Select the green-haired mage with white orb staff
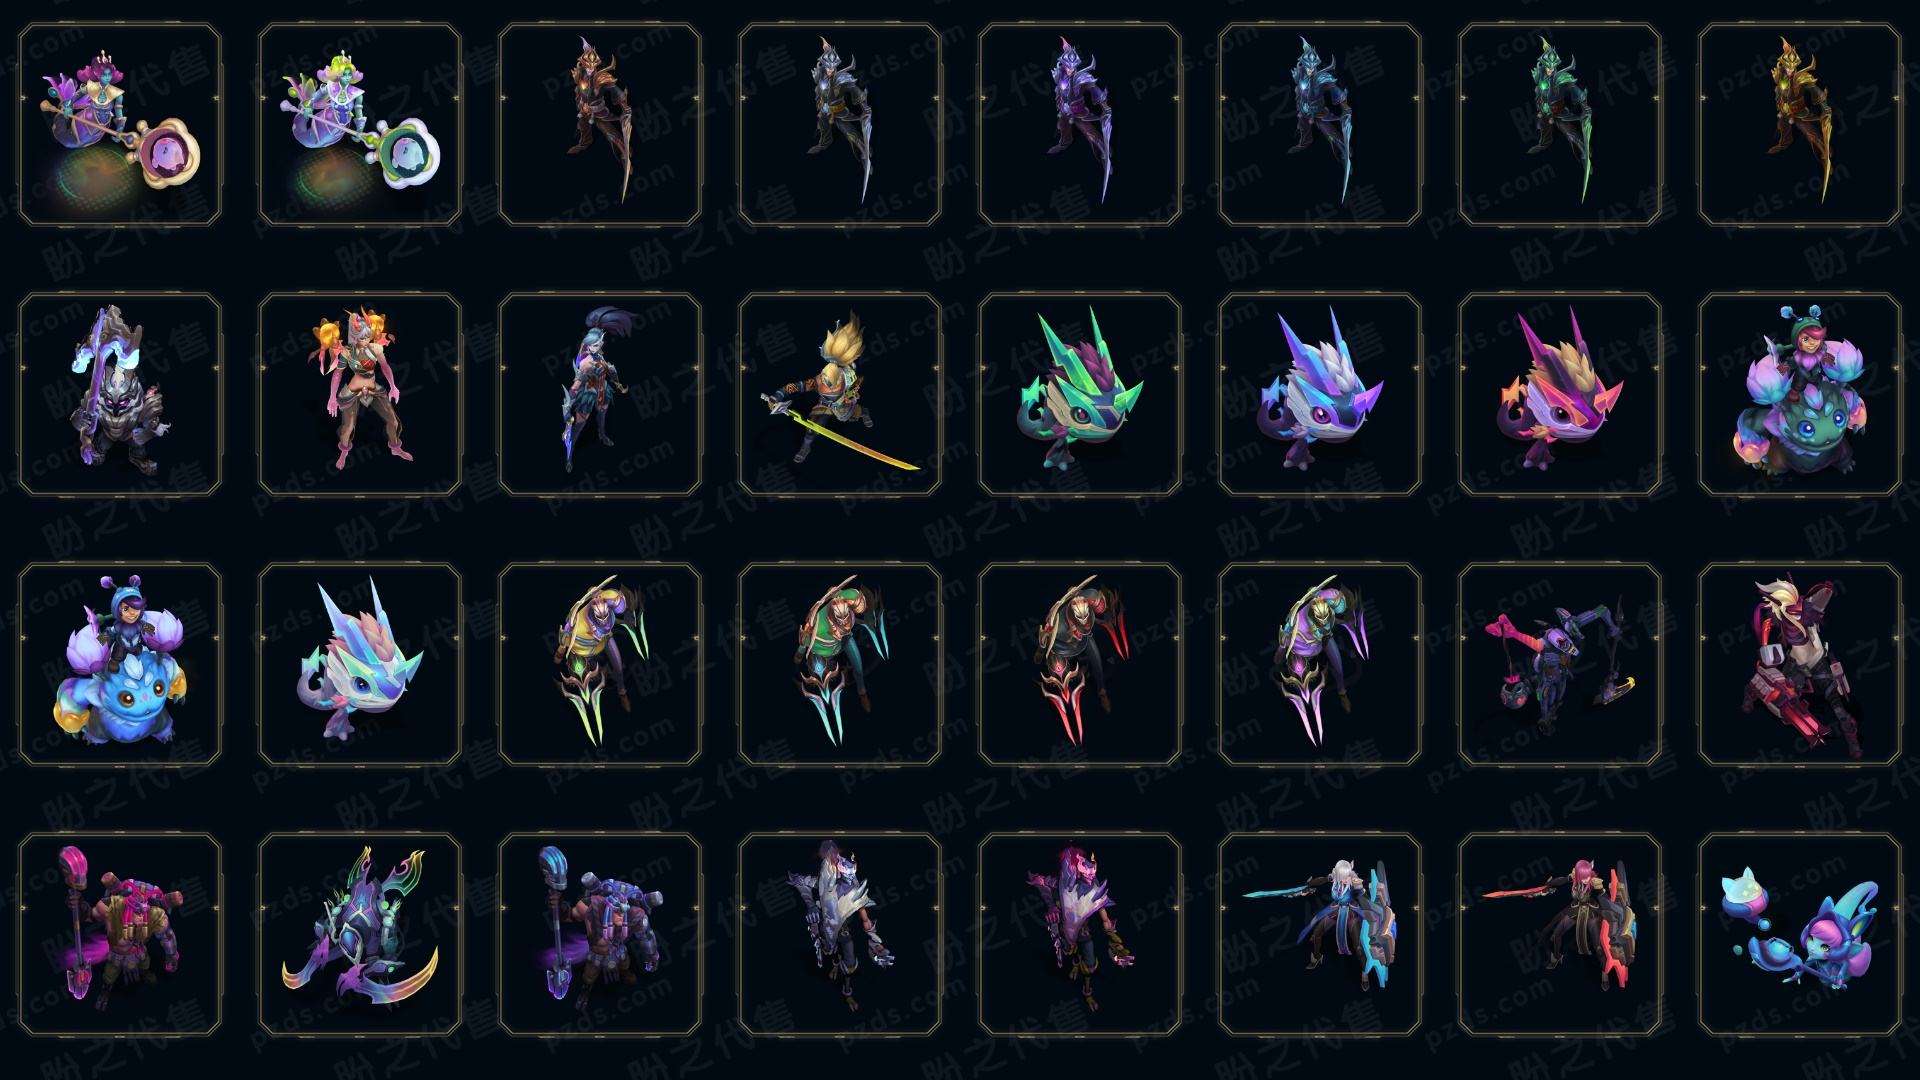Screen dimensions: 1920x1080 point(360,124)
